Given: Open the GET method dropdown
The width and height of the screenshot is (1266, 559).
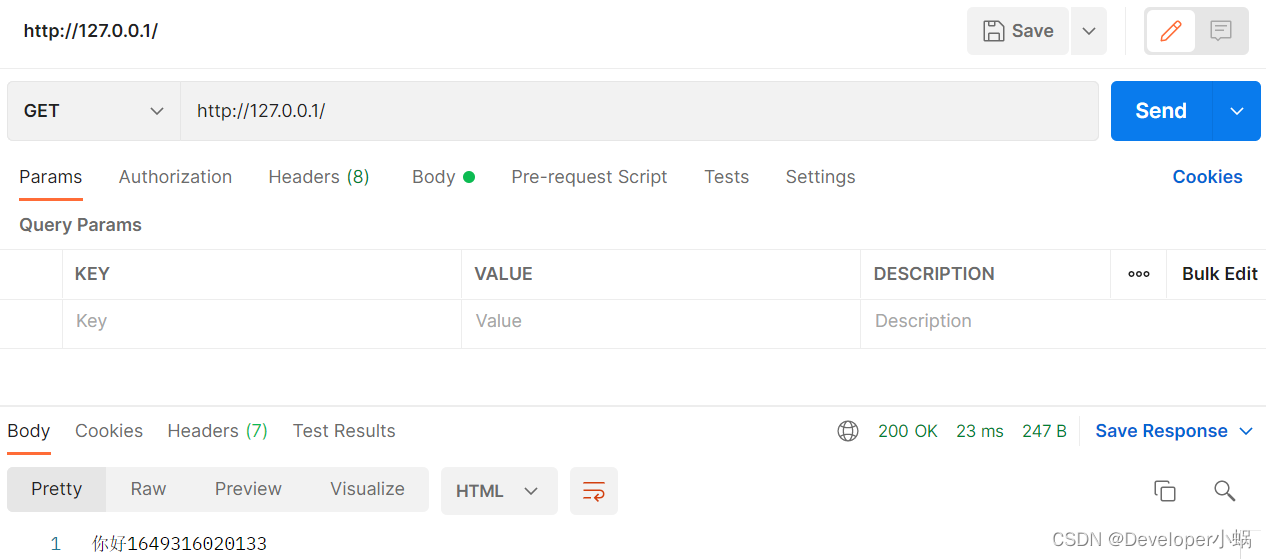Looking at the screenshot, I should [94, 111].
